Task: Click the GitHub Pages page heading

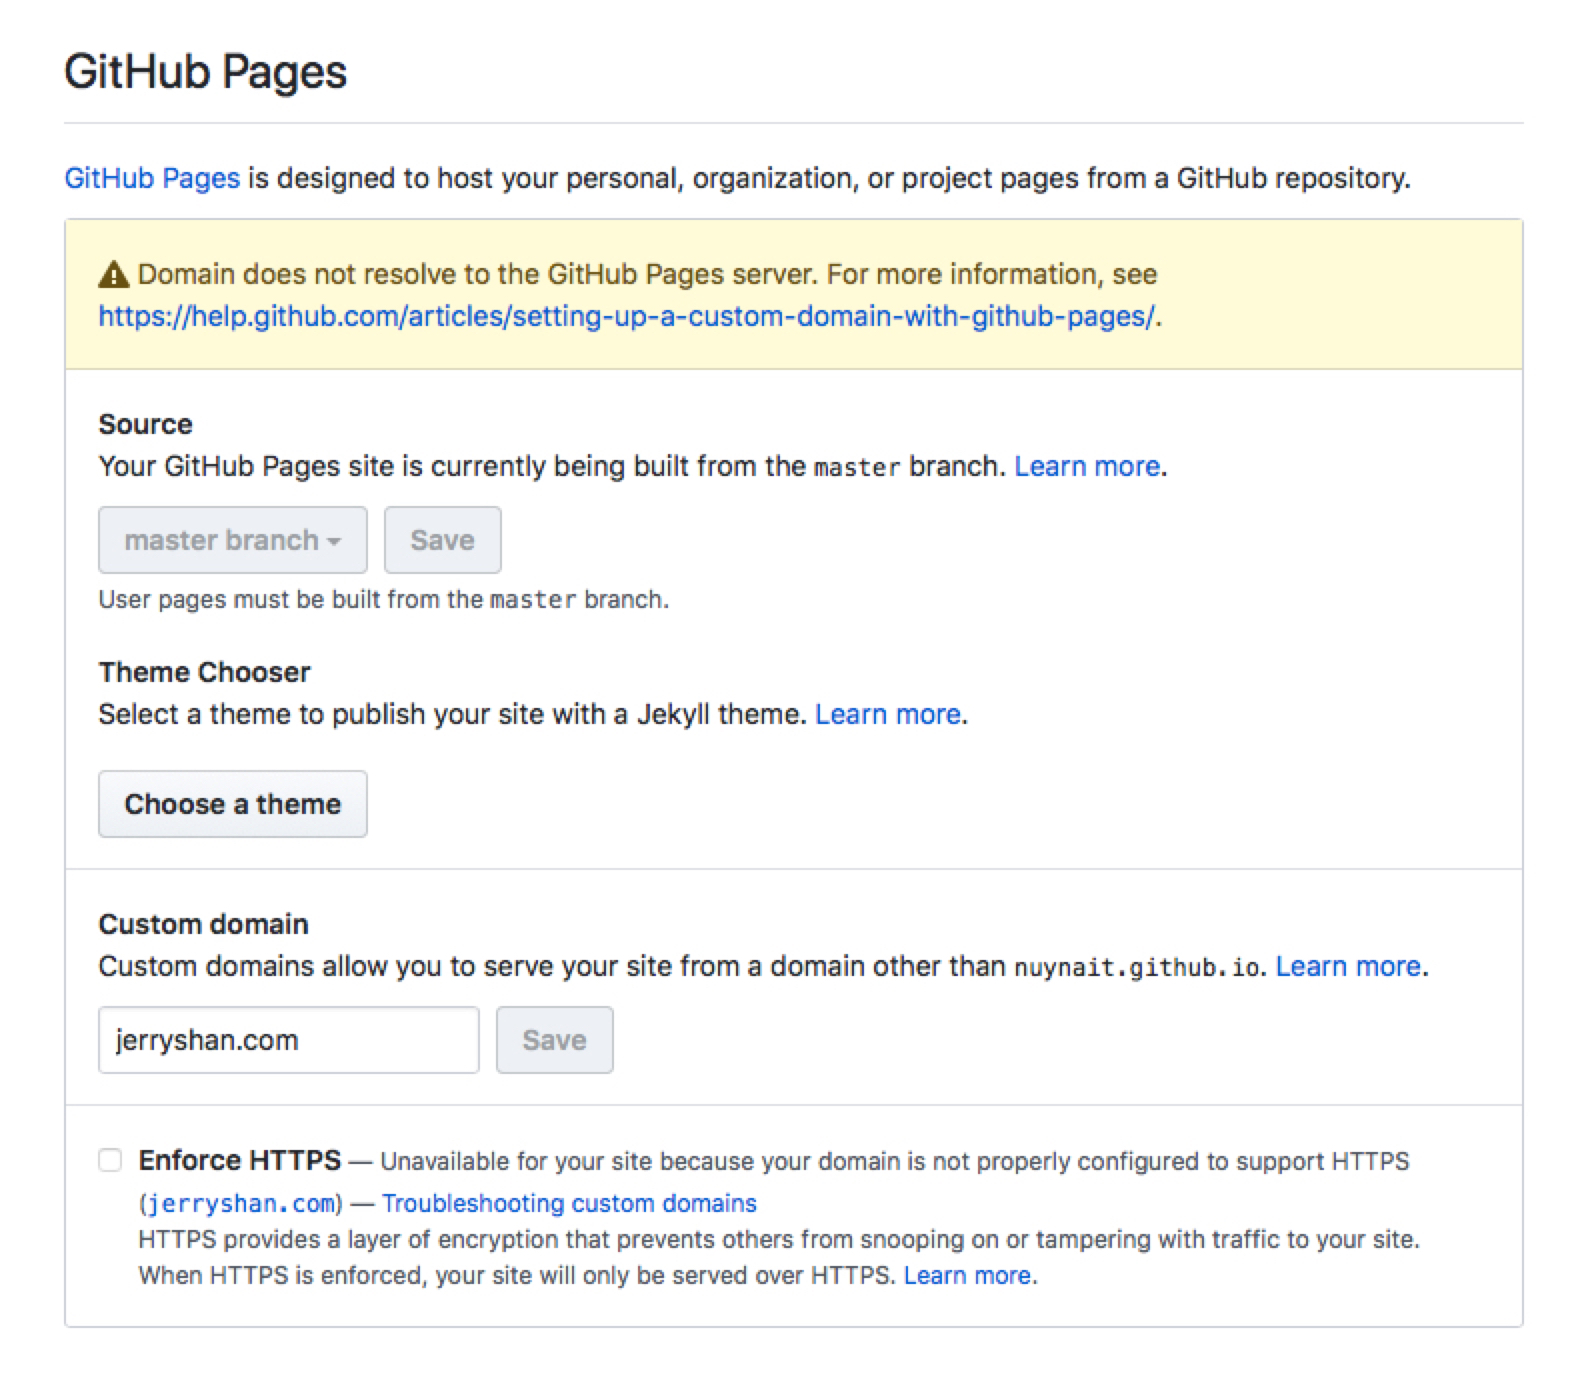Action: click(206, 72)
